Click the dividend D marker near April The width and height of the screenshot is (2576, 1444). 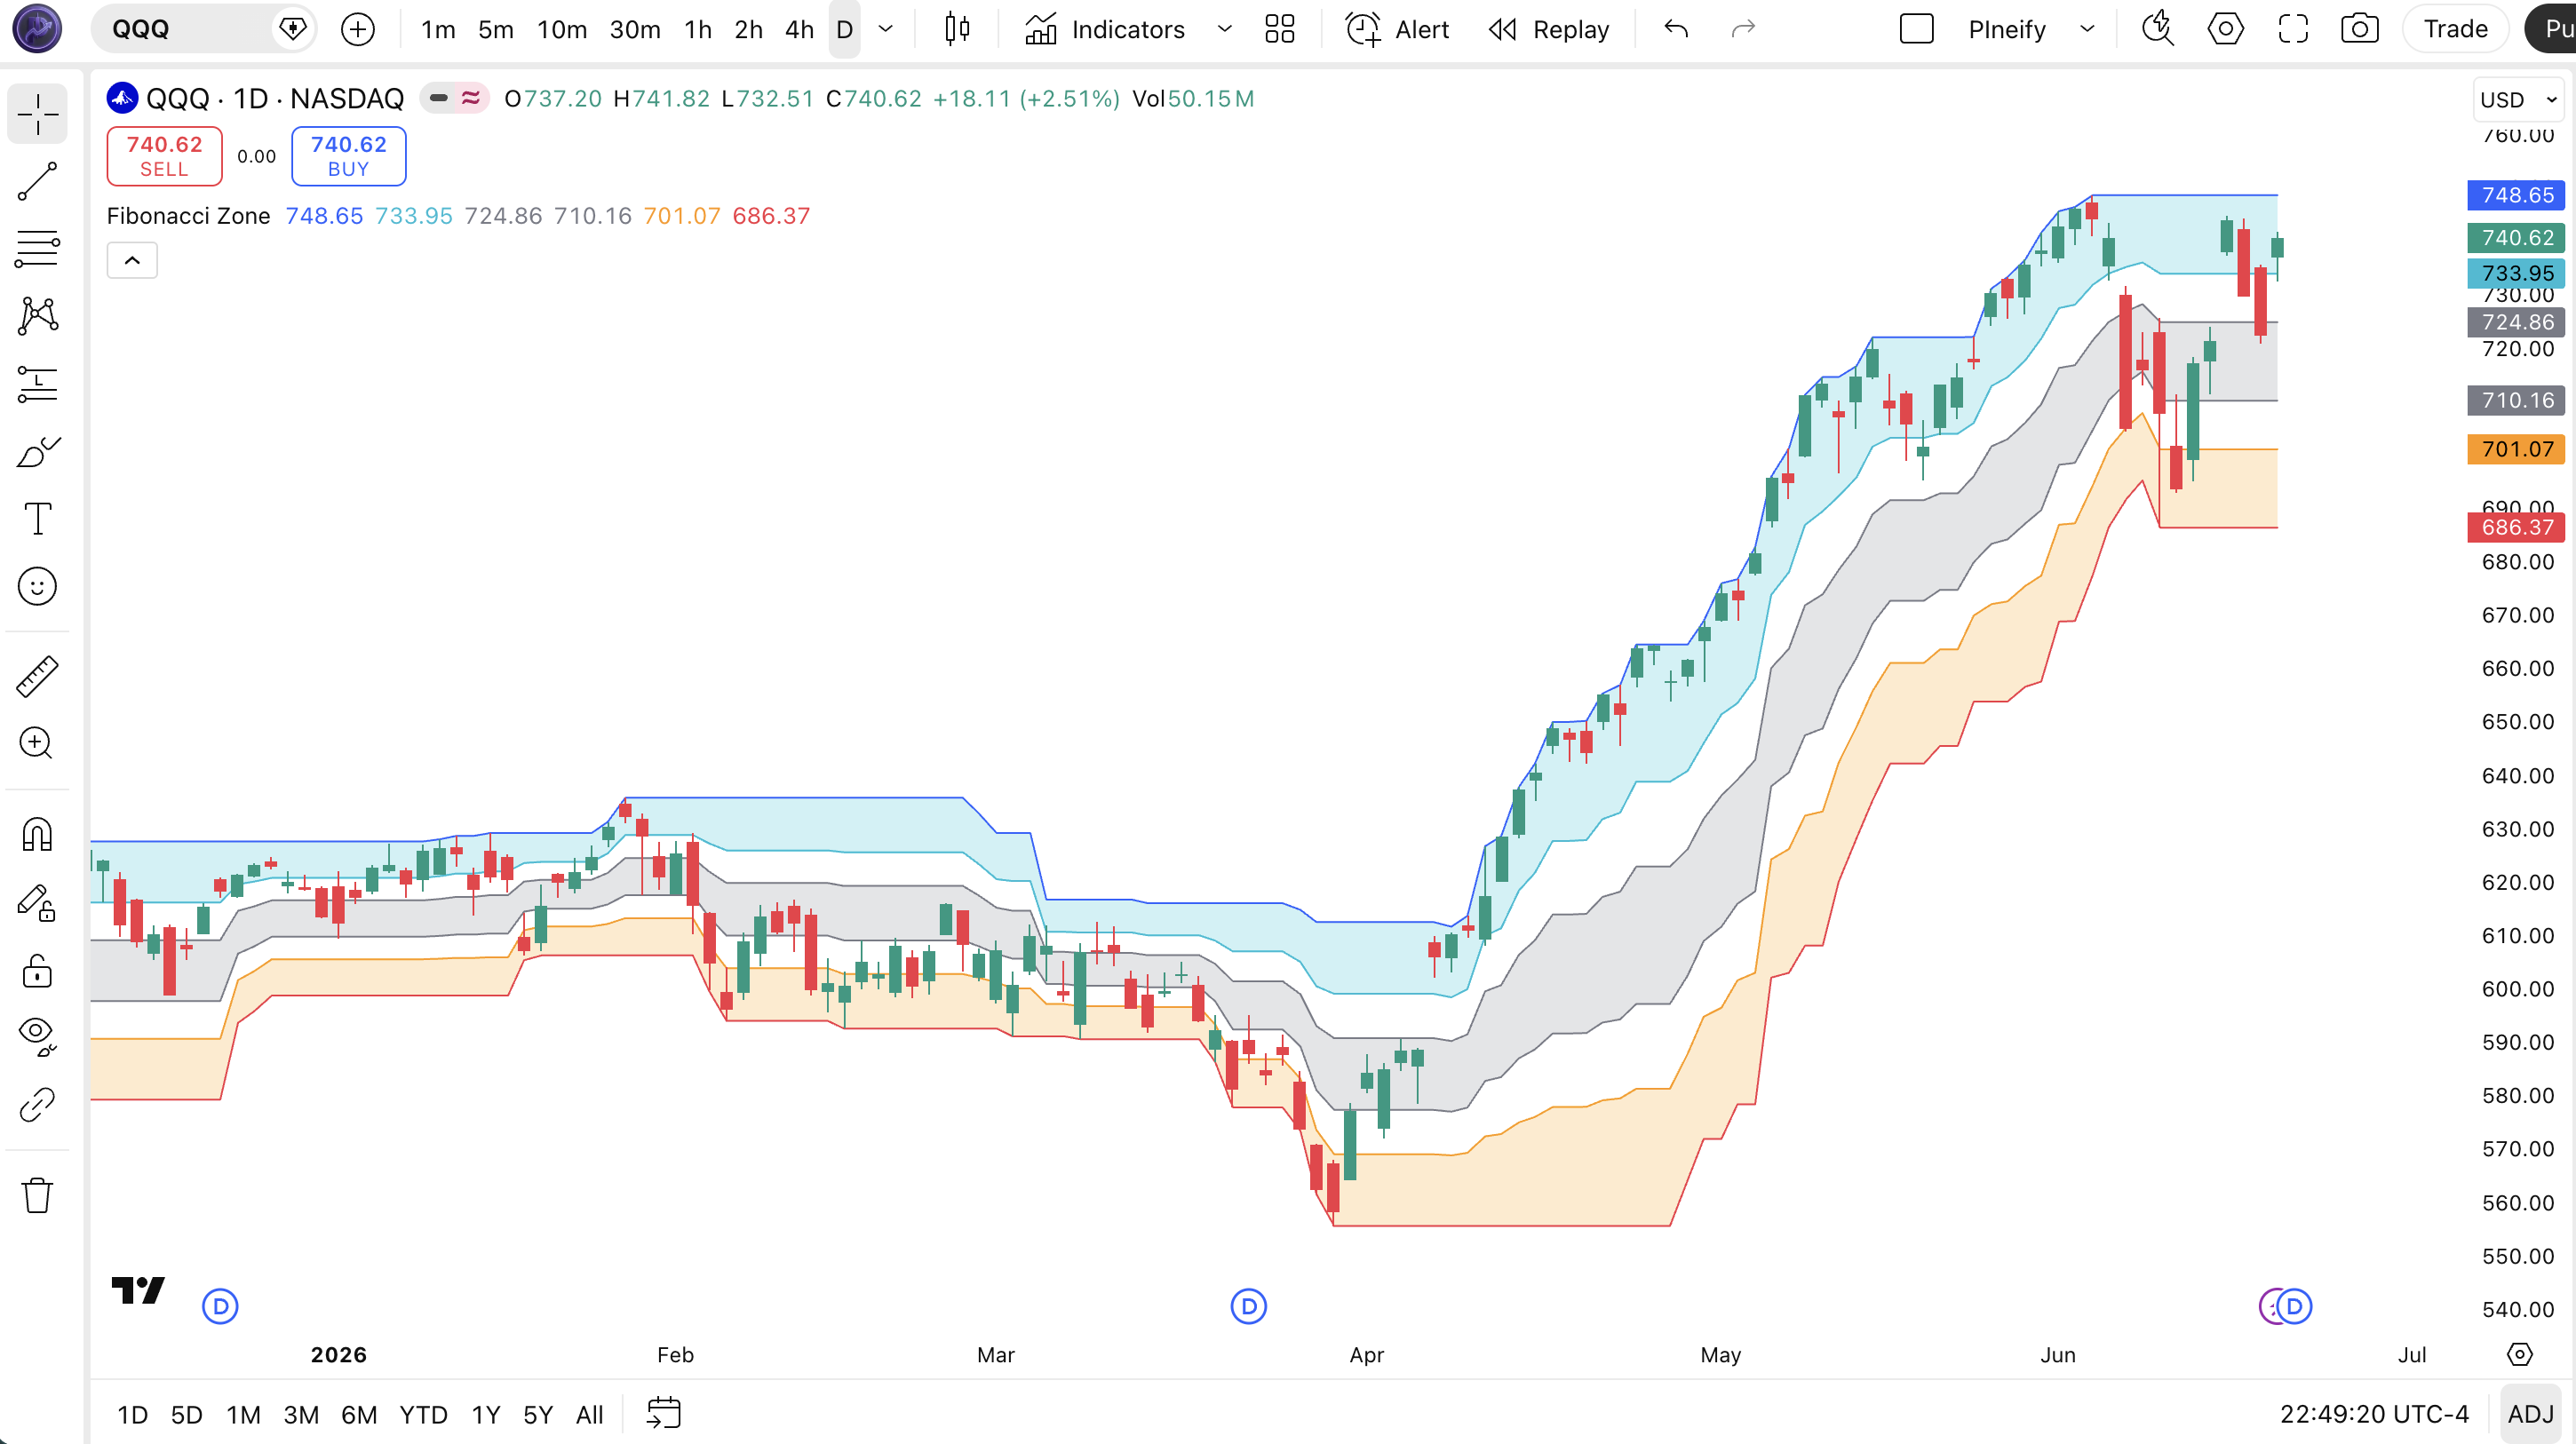pyautogui.click(x=1248, y=1306)
